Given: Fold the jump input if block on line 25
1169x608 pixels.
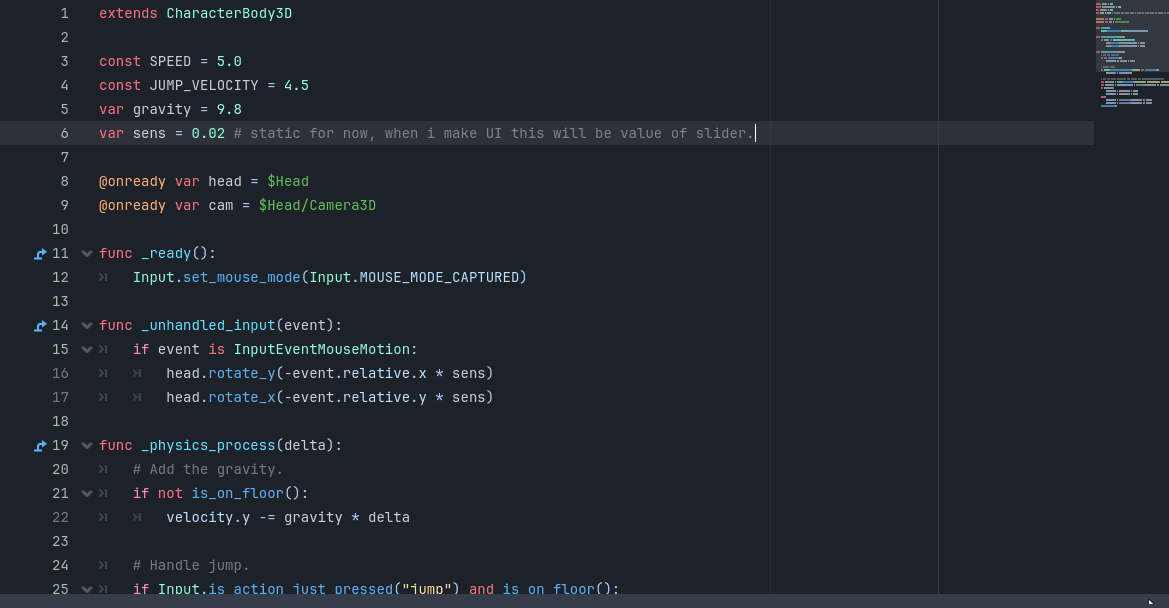Looking at the screenshot, I should tap(87, 589).
